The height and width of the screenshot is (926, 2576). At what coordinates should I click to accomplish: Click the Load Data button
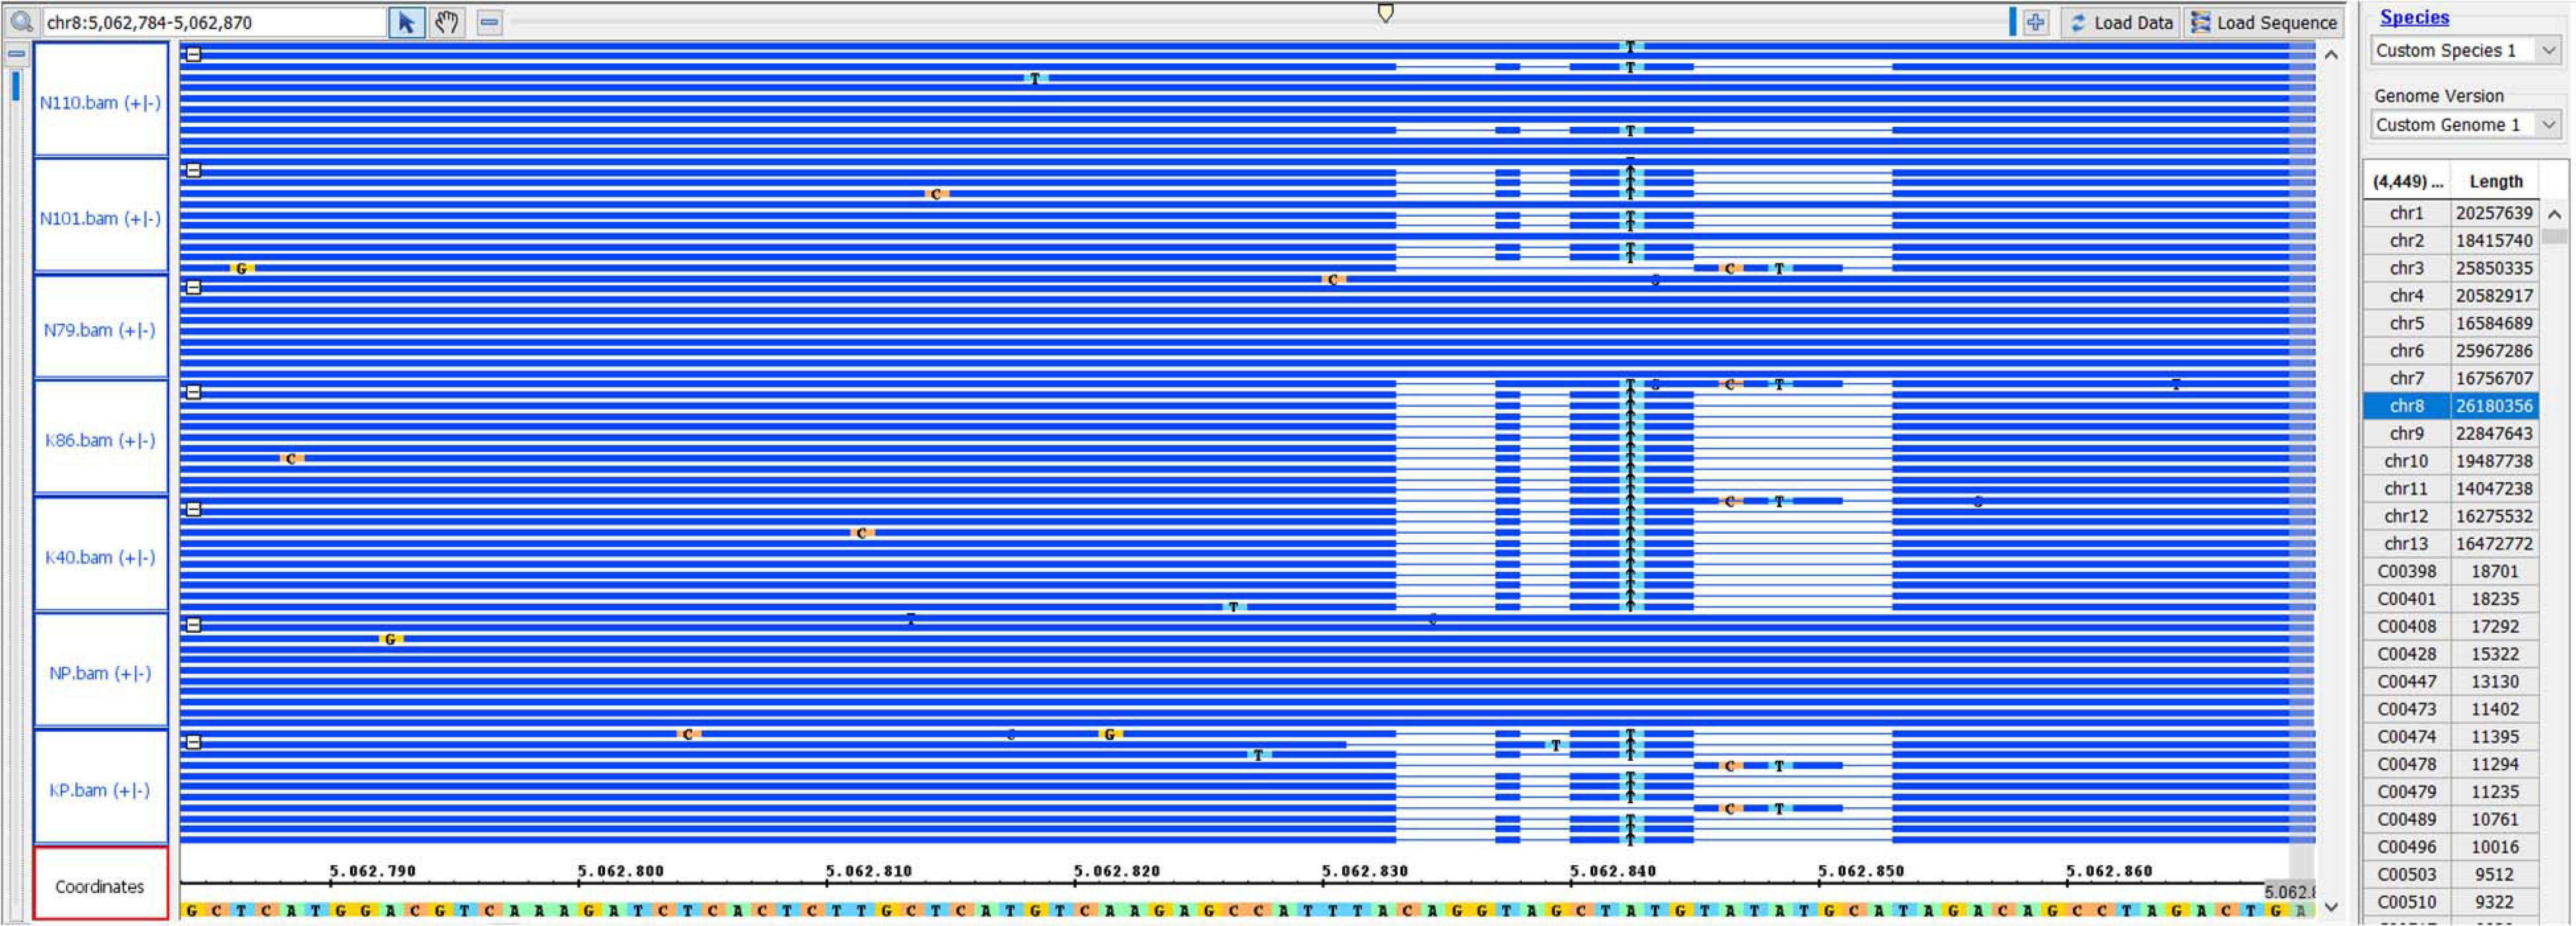[2120, 22]
